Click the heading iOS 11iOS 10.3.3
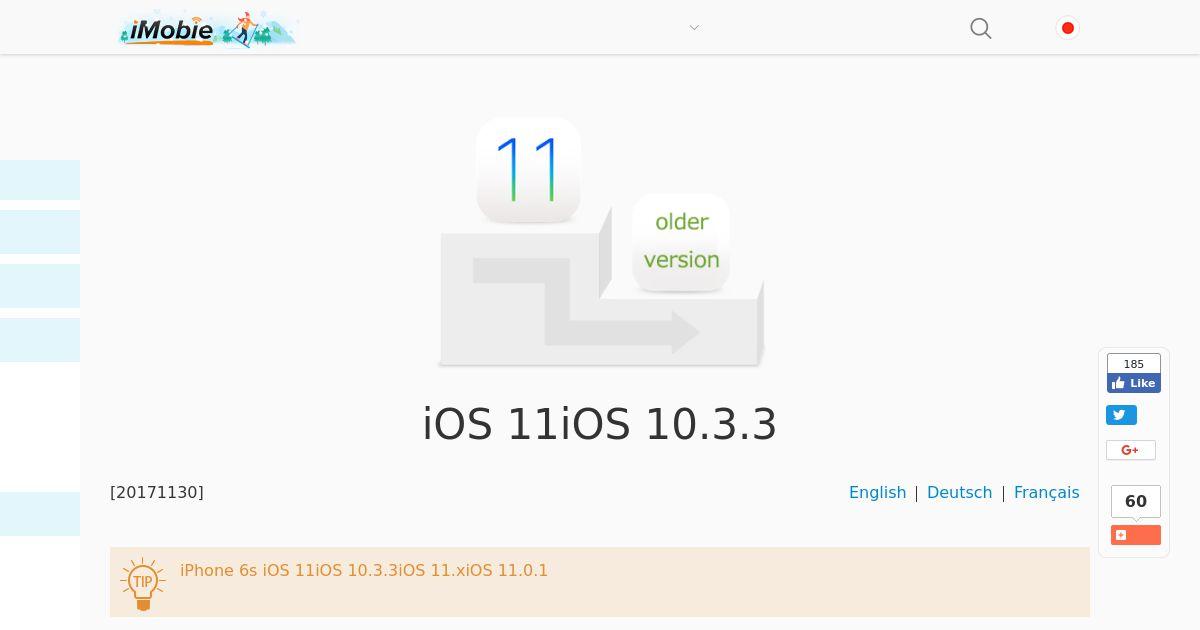Viewport: 1200px width, 630px height. pos(600,424)
